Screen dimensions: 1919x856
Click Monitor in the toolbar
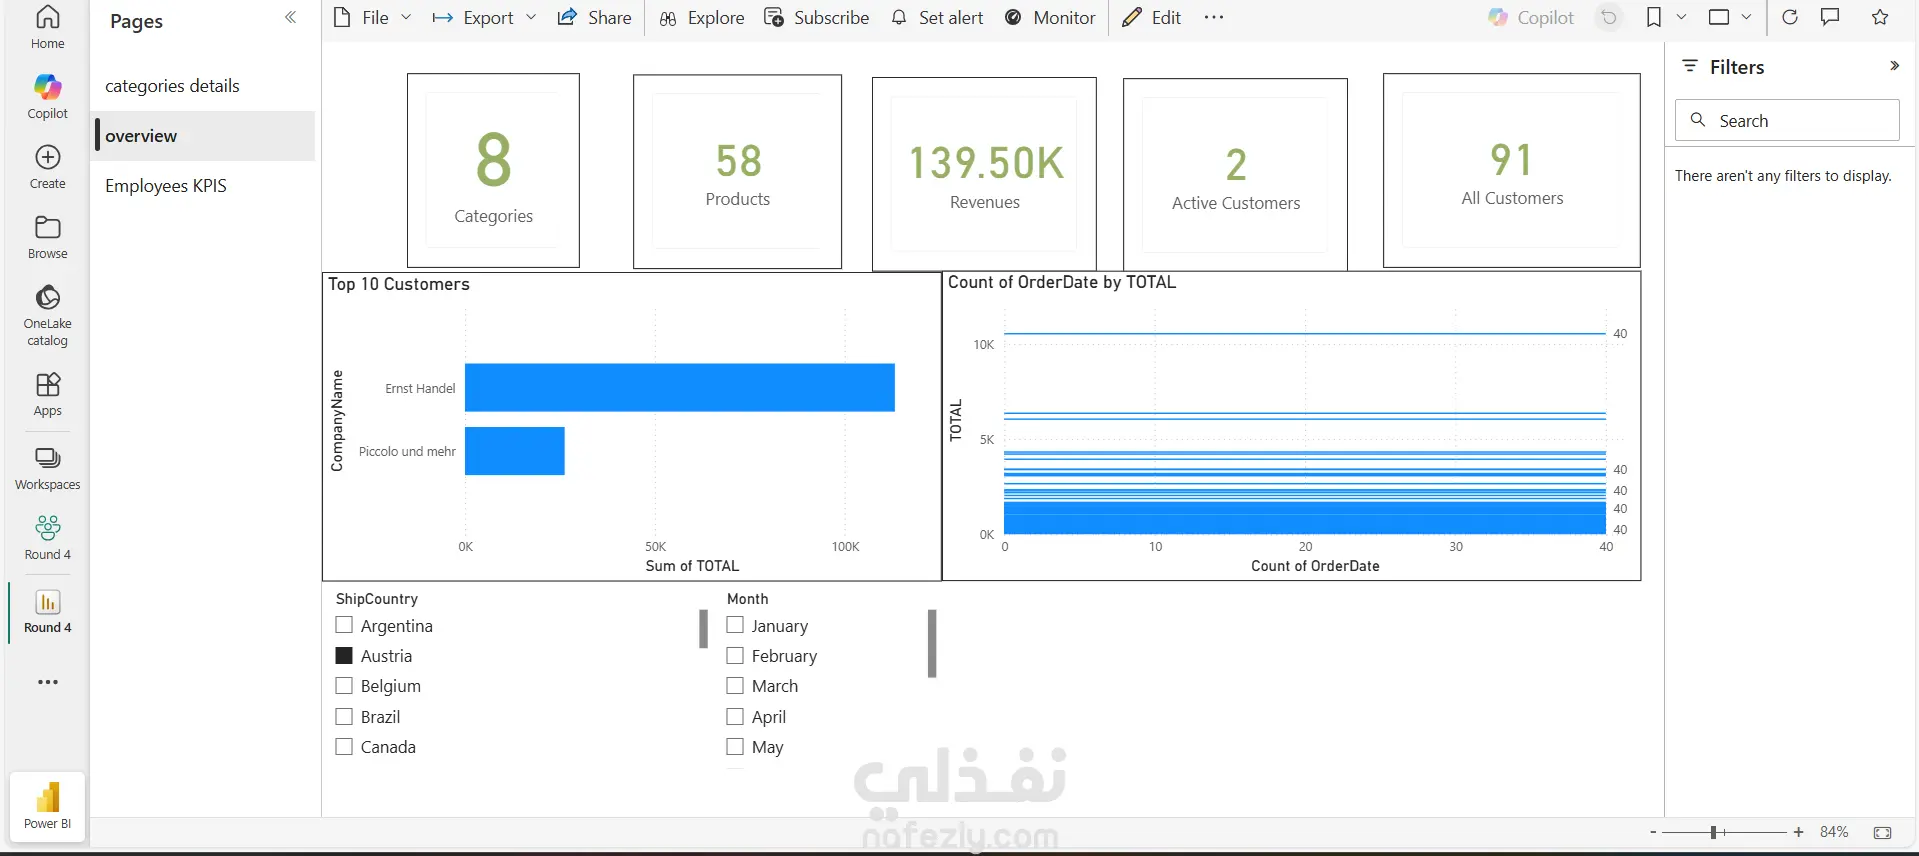1050,17
